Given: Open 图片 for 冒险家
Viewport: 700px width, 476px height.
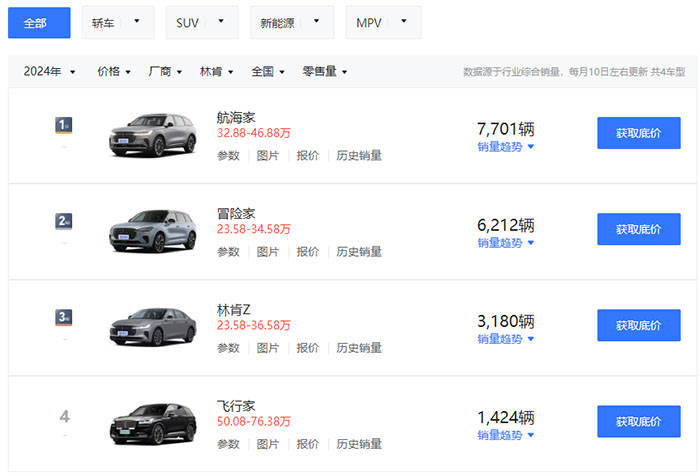Looking at the screenshot, I should point(268,252).
